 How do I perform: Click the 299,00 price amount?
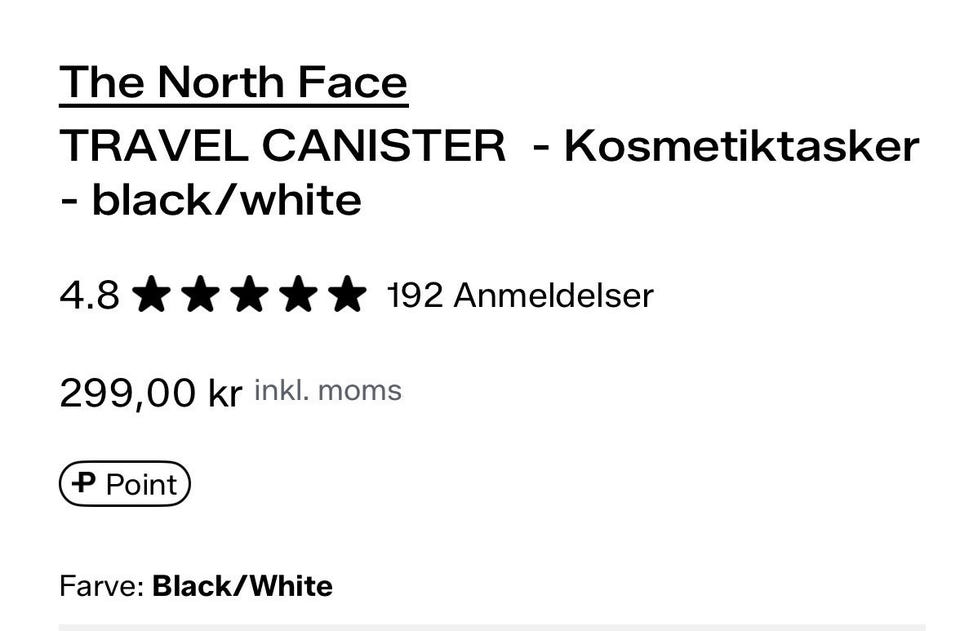[x=128, y=392]
